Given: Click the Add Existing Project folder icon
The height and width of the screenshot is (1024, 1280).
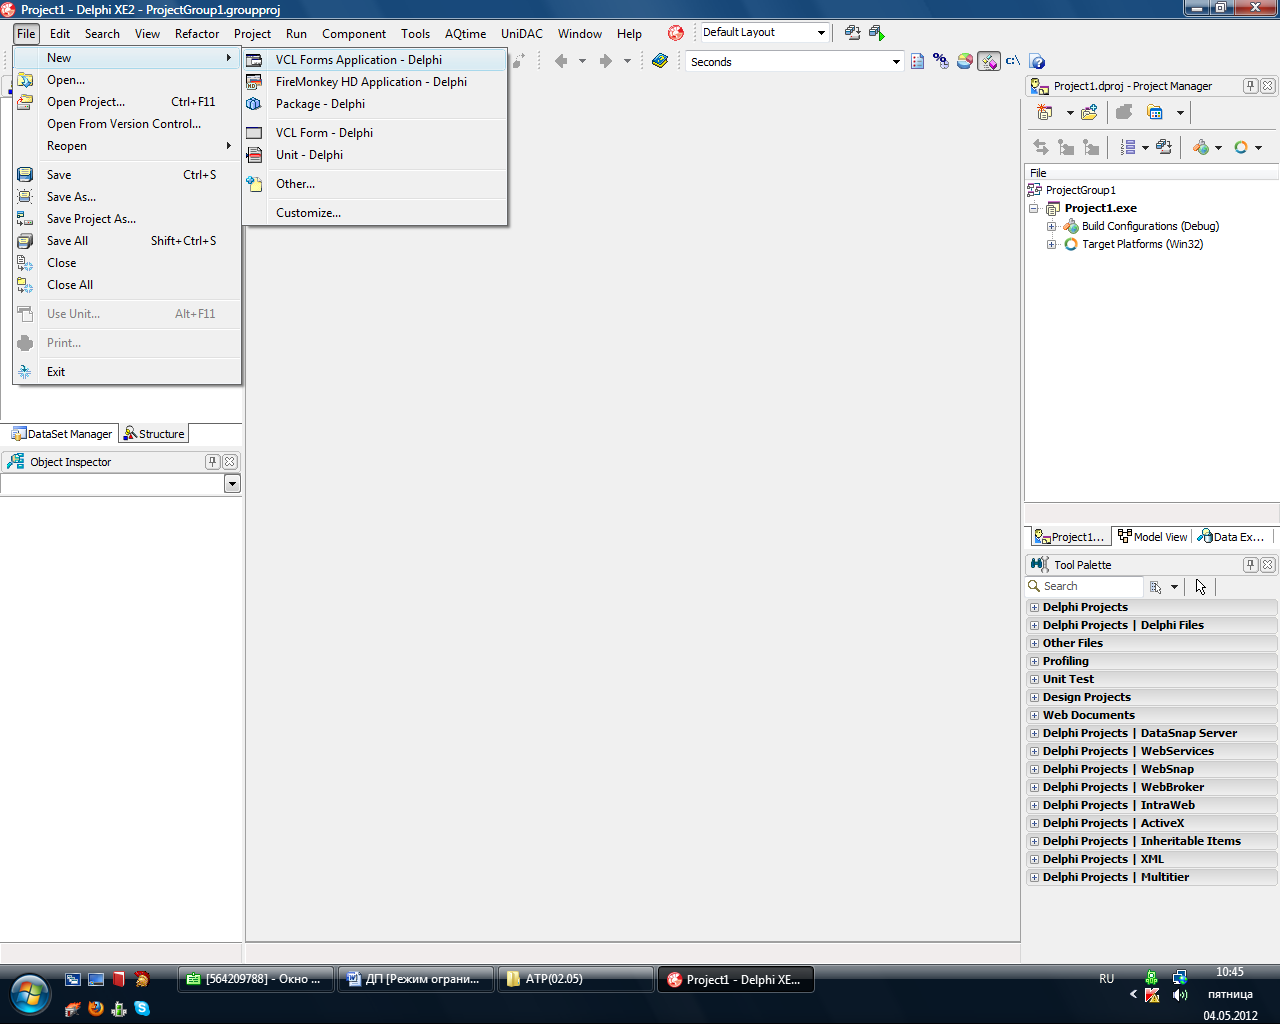Looking at the screenshot, I should [x=1089, y=112].
